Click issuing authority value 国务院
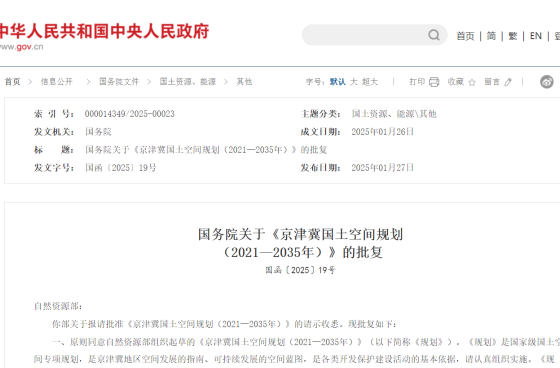The image size is (560, 368). pyautogui.click(x=98, y=132)
